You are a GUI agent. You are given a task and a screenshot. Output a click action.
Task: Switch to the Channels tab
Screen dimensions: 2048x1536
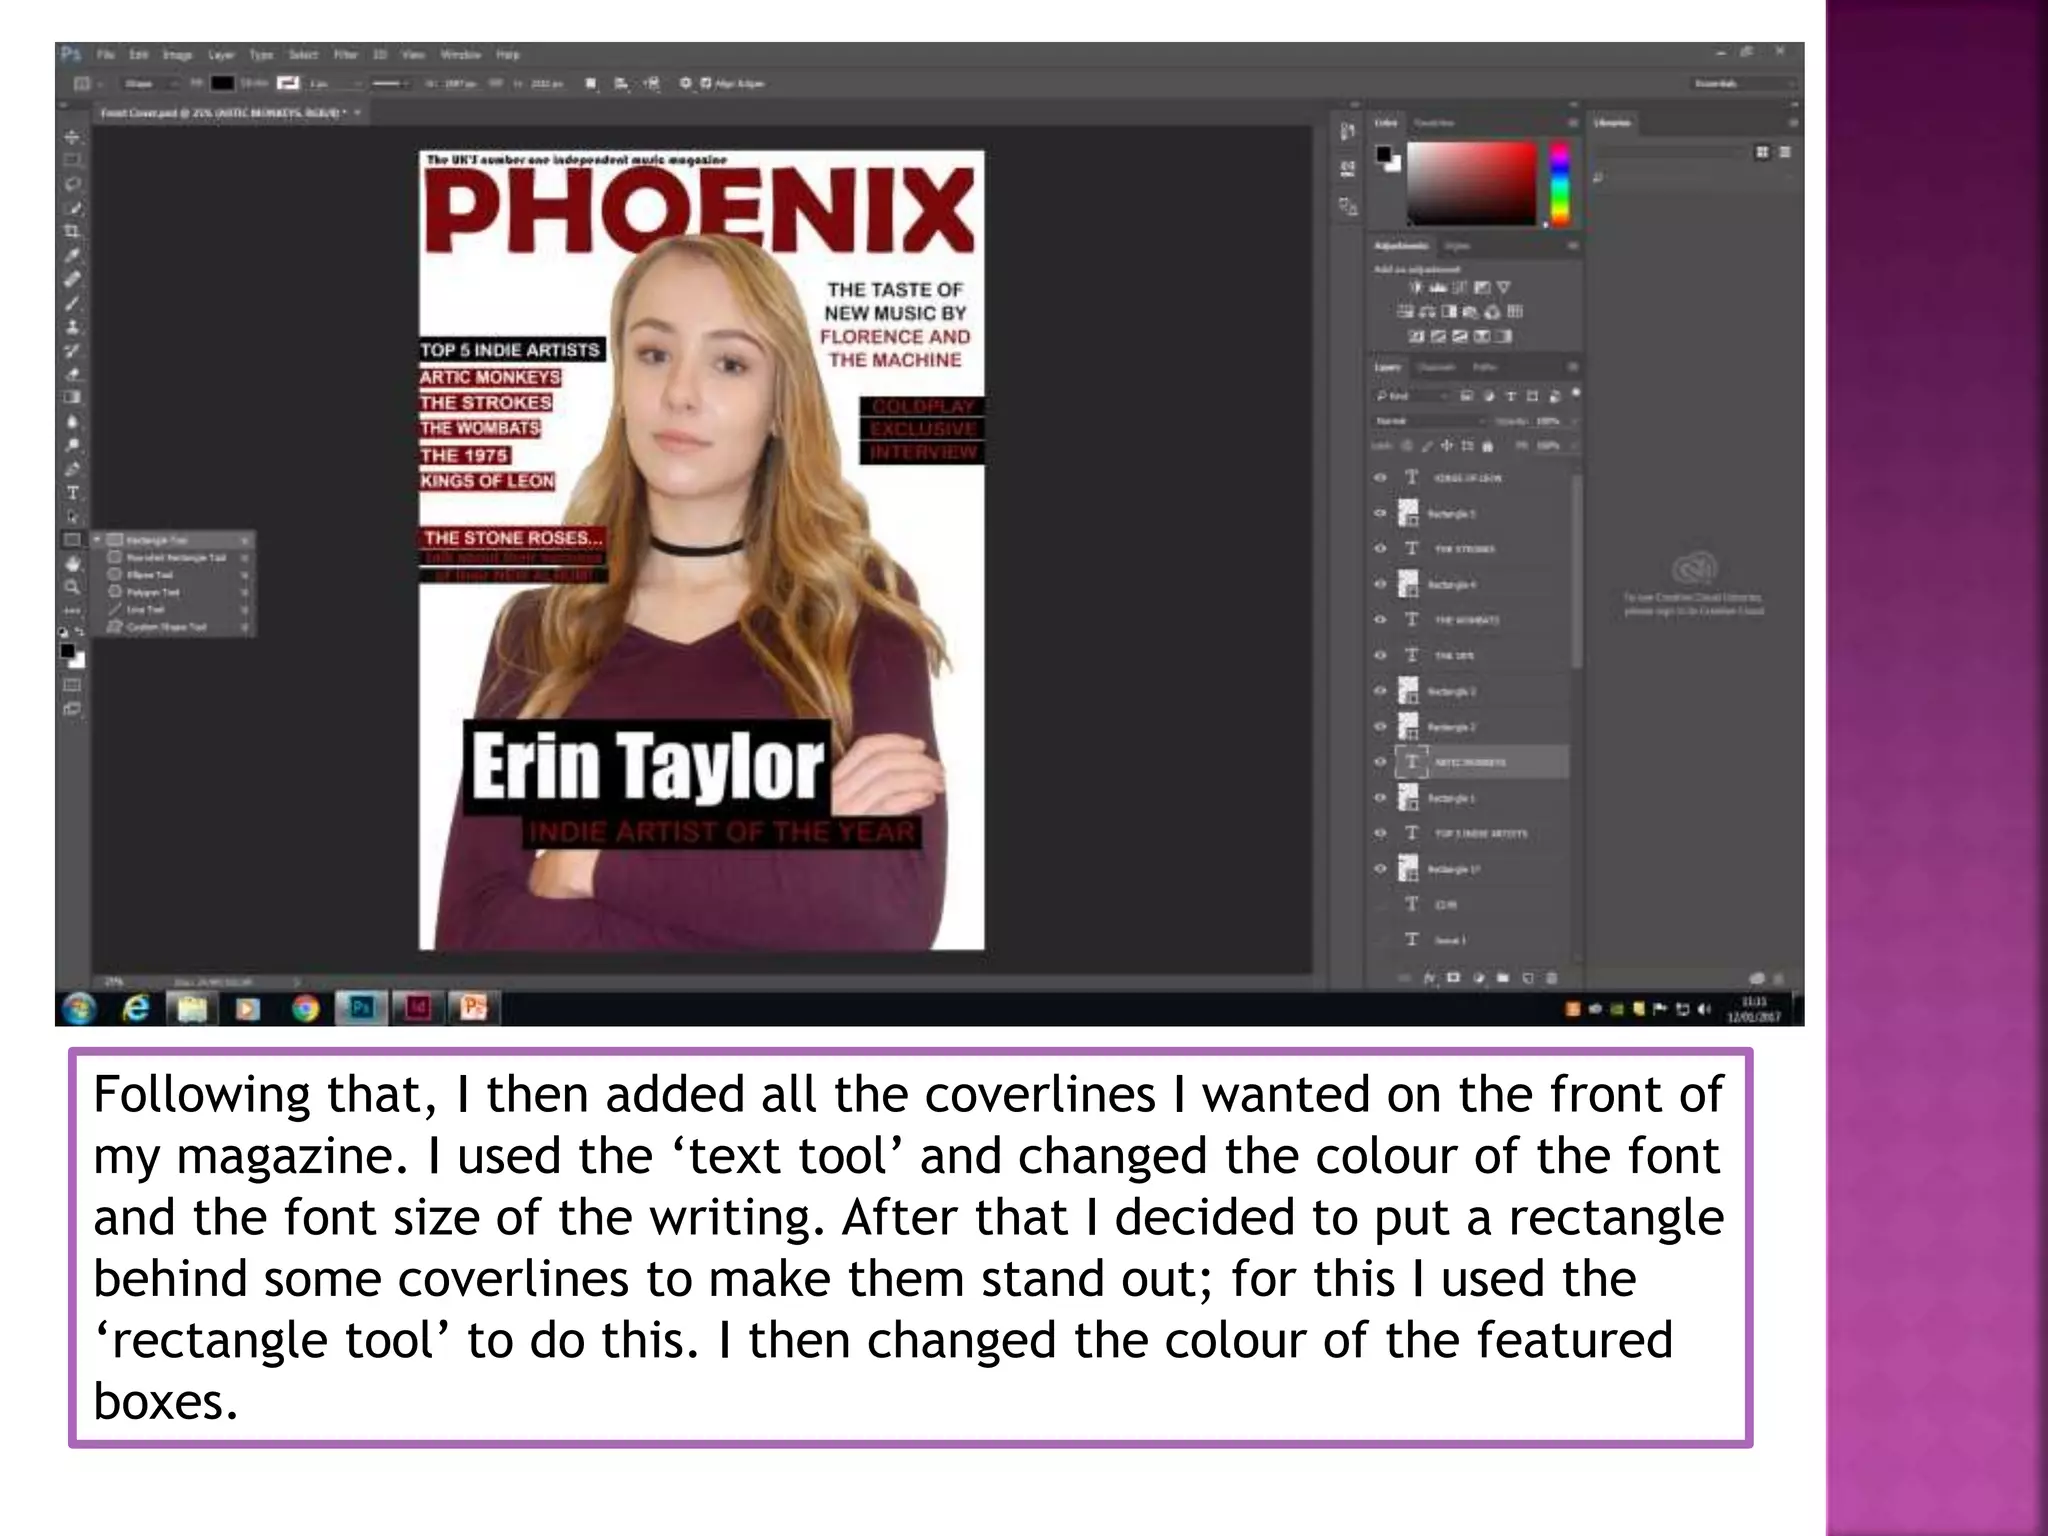pyautogui.click(x=1437, y=368)
